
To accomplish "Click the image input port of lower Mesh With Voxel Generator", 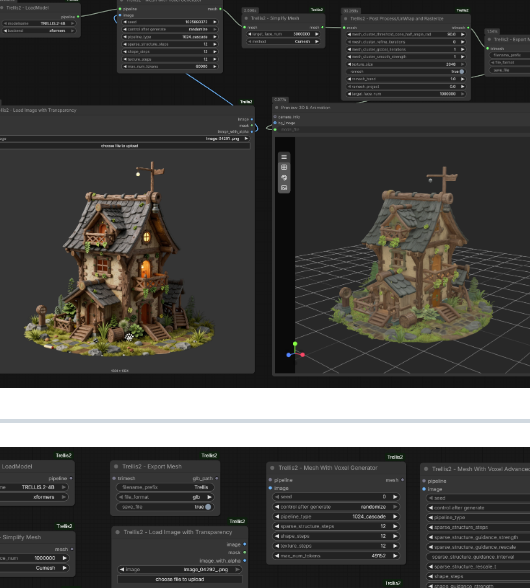I will point(270,488).
